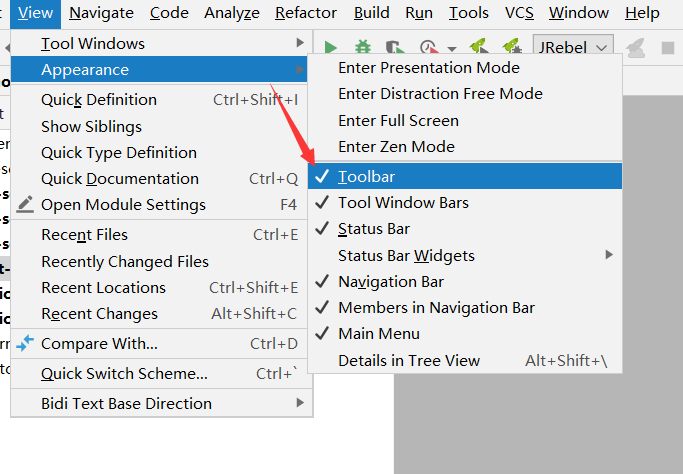Open the Navigate menu
The width and height of the screenshot is (683, 474).
(101, 13)
